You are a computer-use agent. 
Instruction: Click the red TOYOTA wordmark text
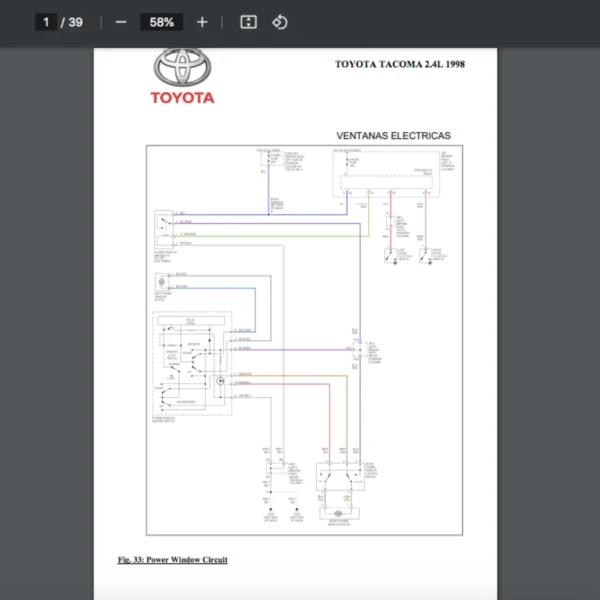point(182,98)
